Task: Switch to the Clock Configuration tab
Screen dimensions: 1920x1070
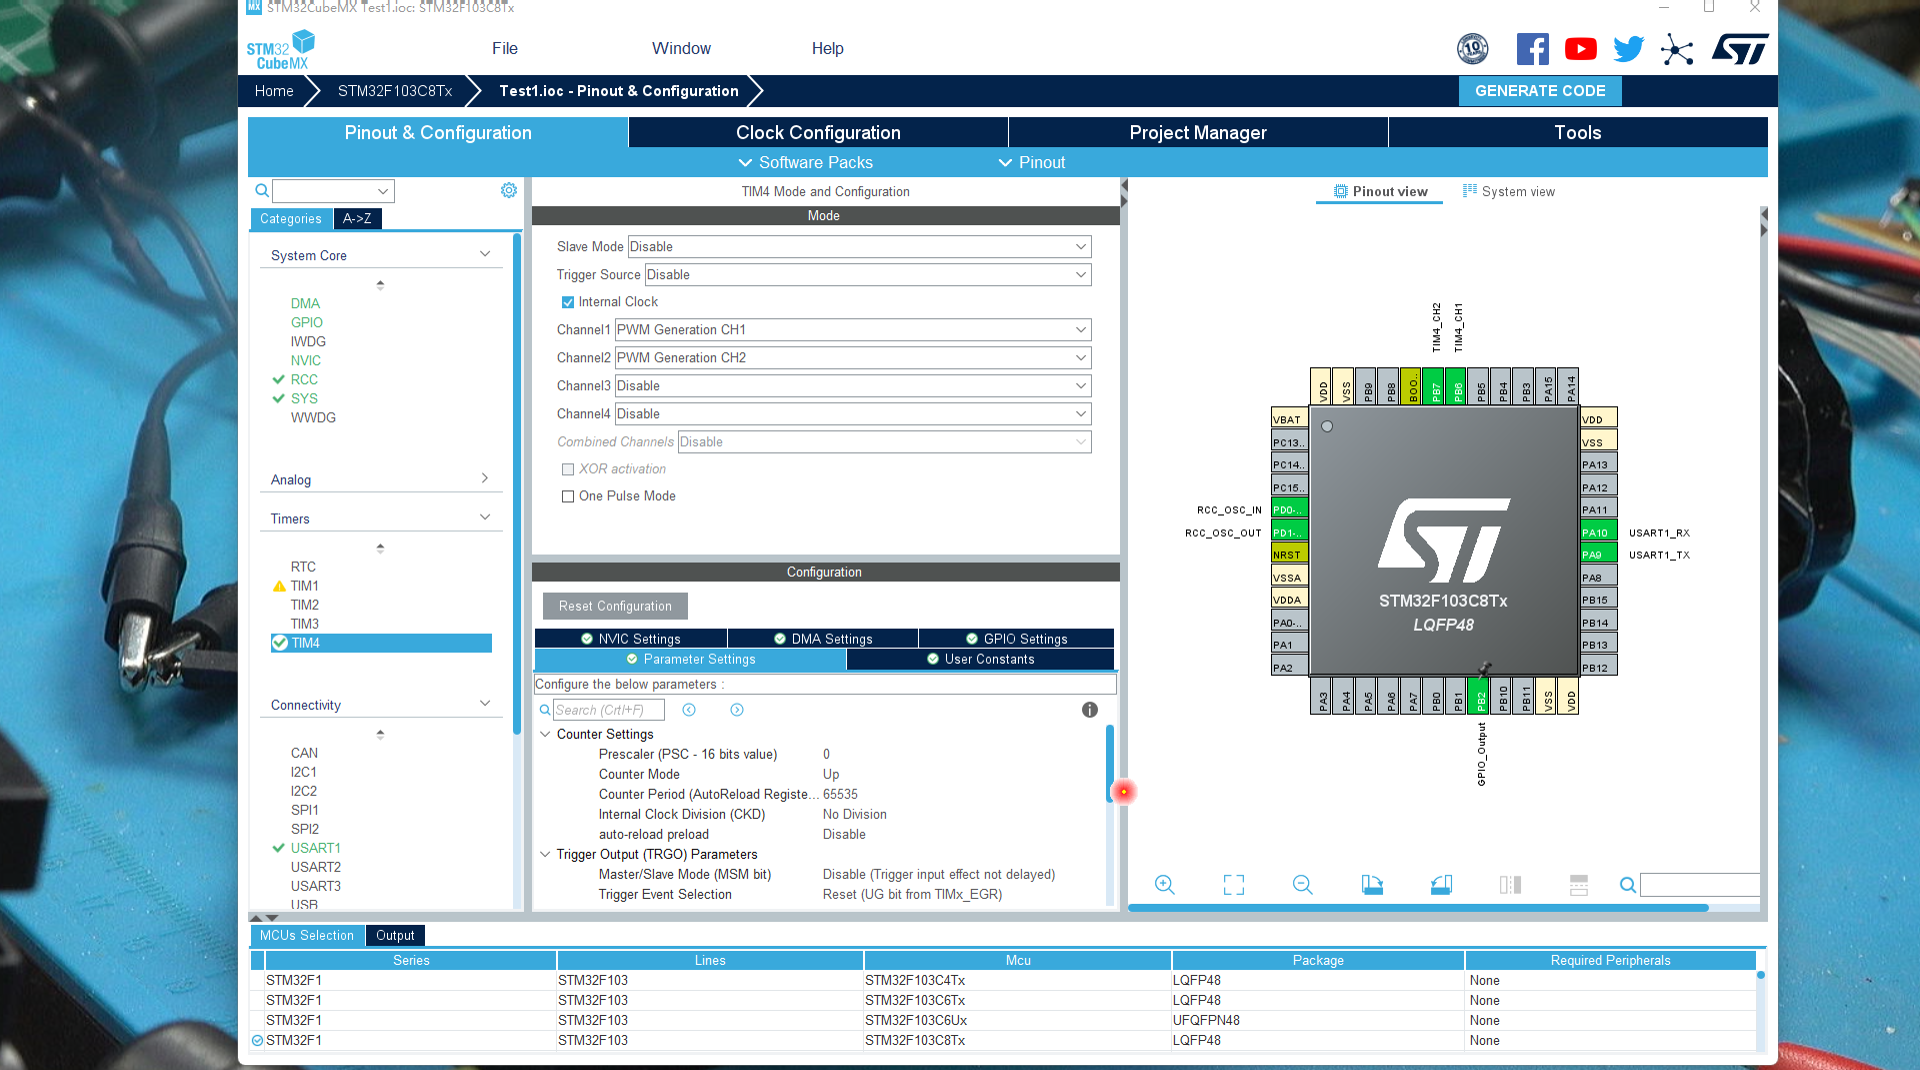Action: (x=817, y=132)
